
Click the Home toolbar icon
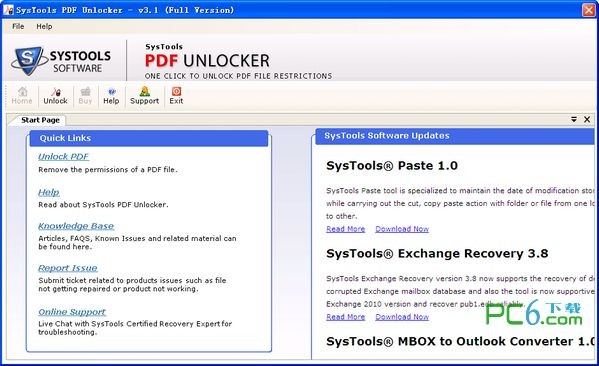22,96
